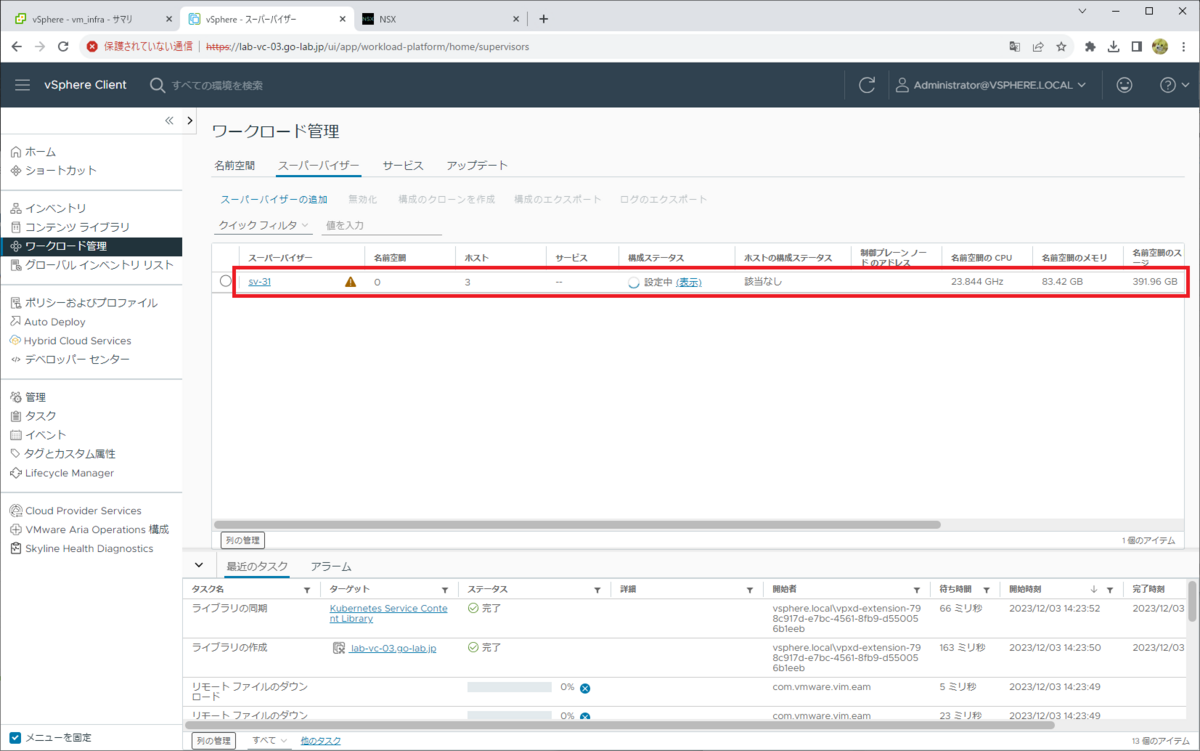The height and width of the screenshot is (751, 1200).
Task: Open Kubernetes Service Content Library link
Action: [x=389, y=613]
